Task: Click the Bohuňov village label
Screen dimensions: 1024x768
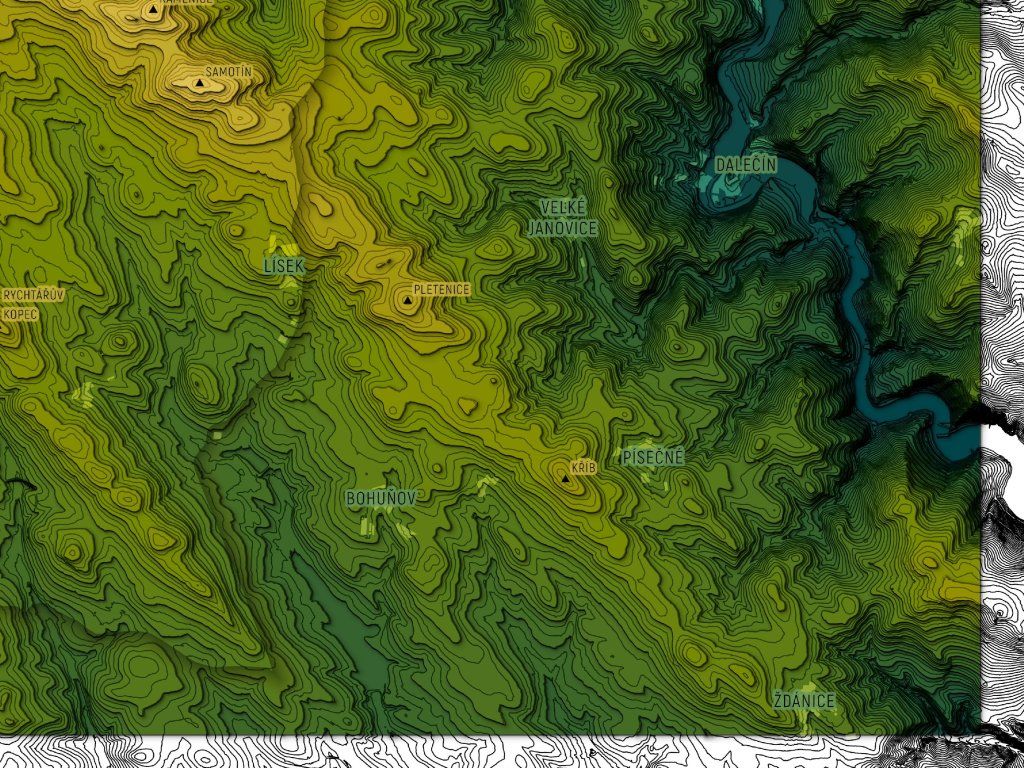Action: point(380,497)
